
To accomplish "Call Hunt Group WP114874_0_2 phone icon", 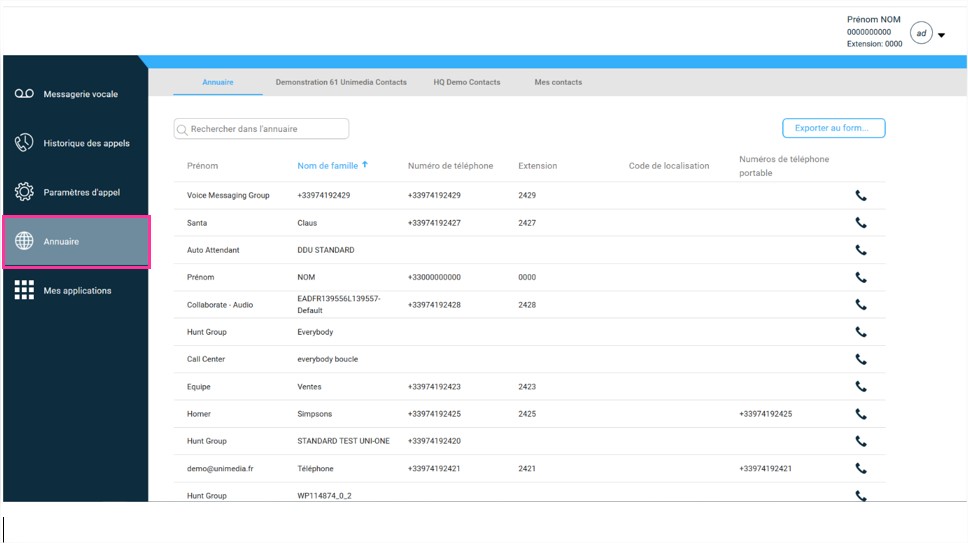I will [861, 495].
